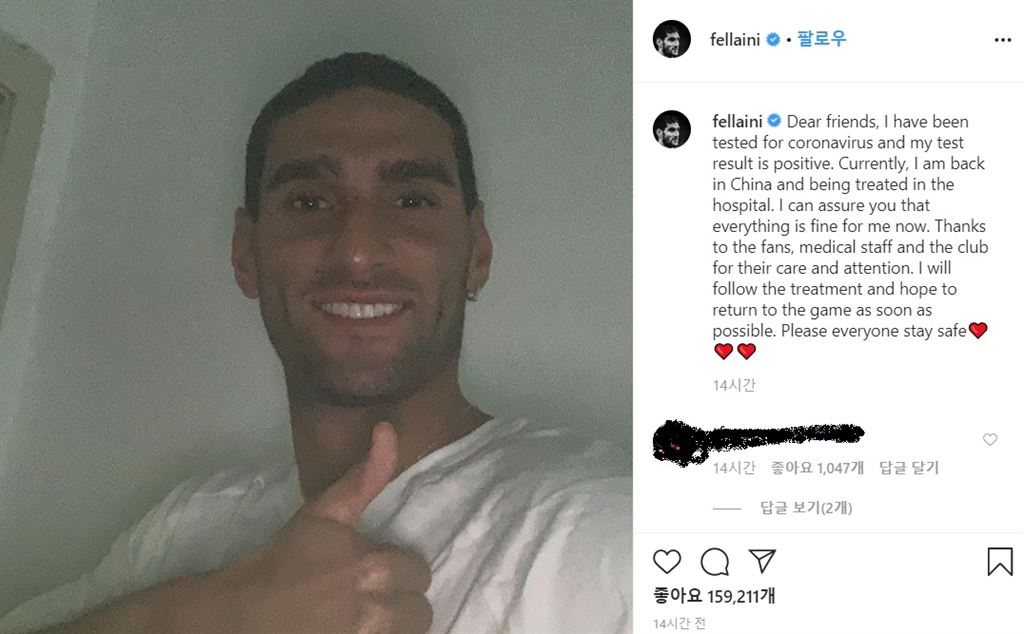Screen dimensions: 1024x634
Task: Open the three-dot more options menu
Action: [1002, 40]
